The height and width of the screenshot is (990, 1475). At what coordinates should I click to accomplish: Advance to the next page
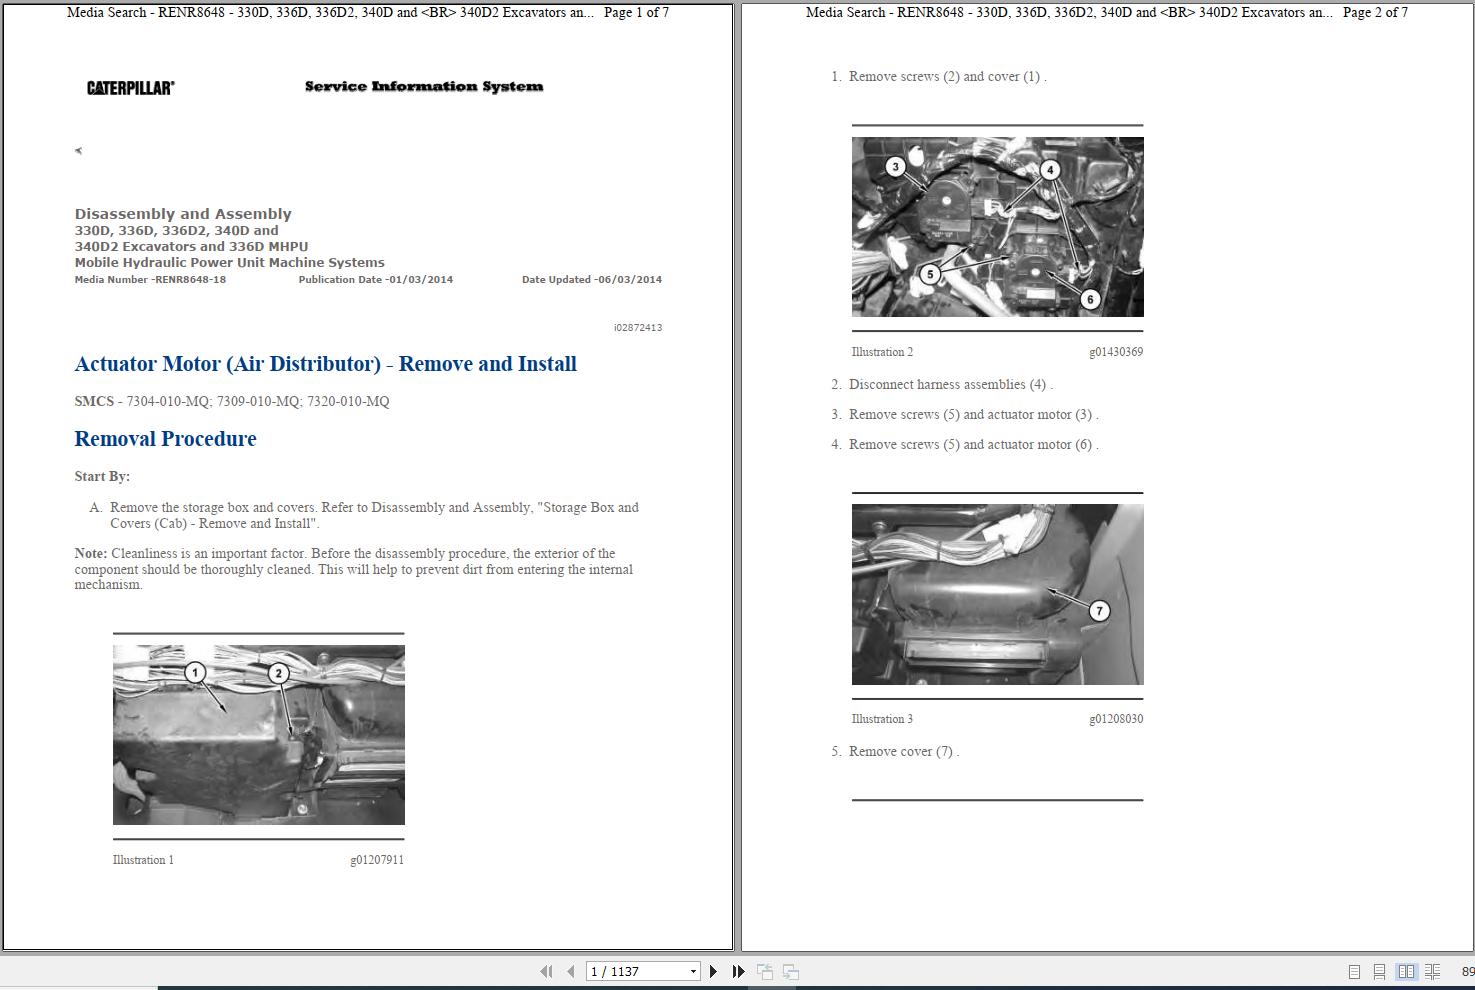713,970
